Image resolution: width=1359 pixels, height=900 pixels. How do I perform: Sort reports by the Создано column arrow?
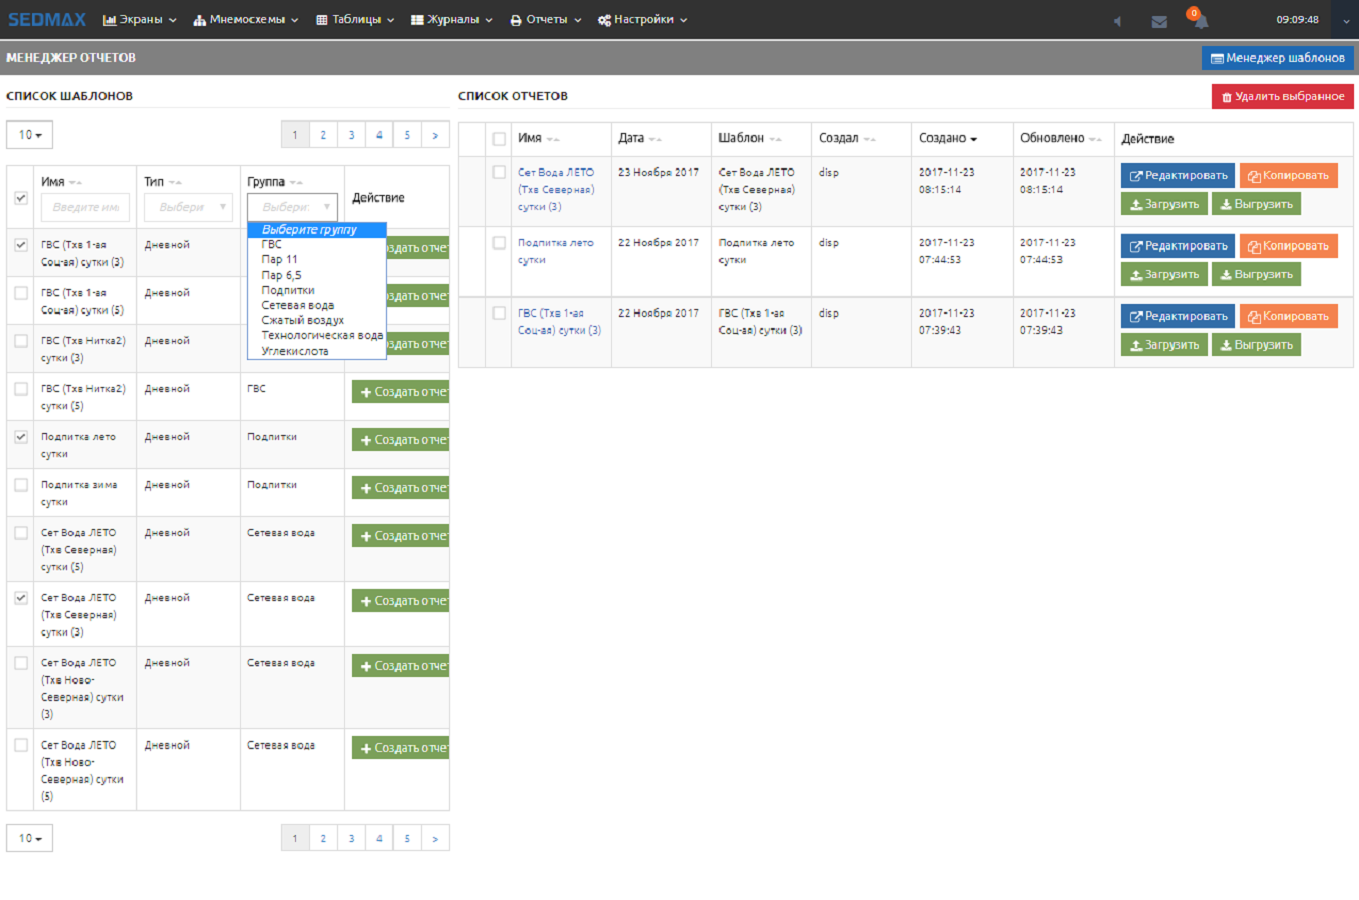pos(973,139)
